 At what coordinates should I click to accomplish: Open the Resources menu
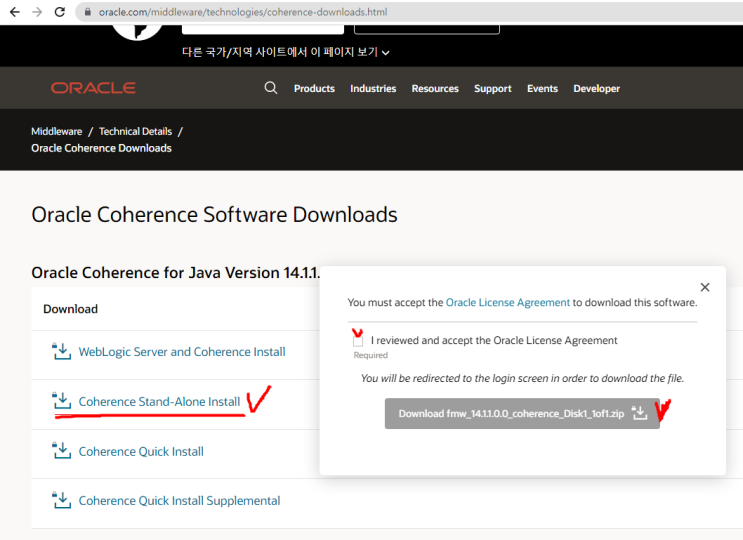pos(435,89)
